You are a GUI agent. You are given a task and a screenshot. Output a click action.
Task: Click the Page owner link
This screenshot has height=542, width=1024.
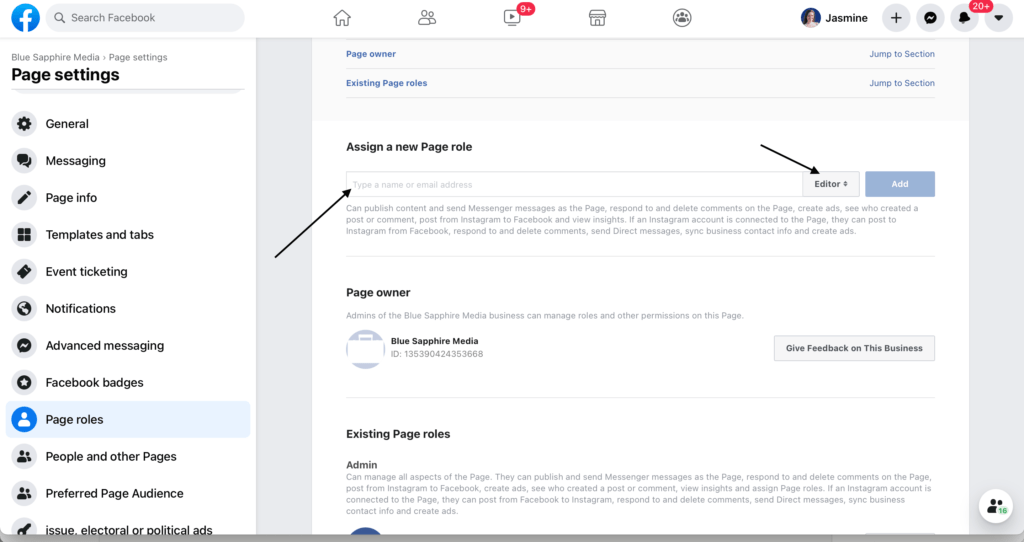click(x=371, y=54)
